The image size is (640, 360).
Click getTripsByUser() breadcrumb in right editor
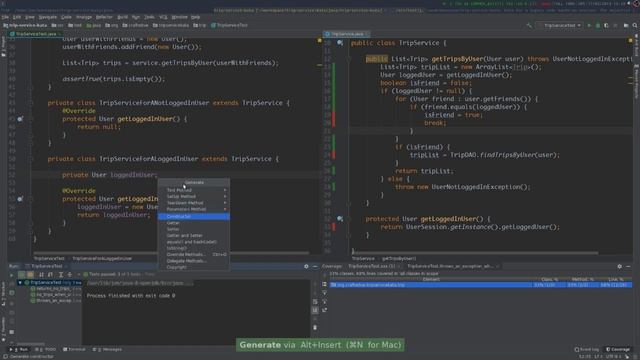click(399, 258)
